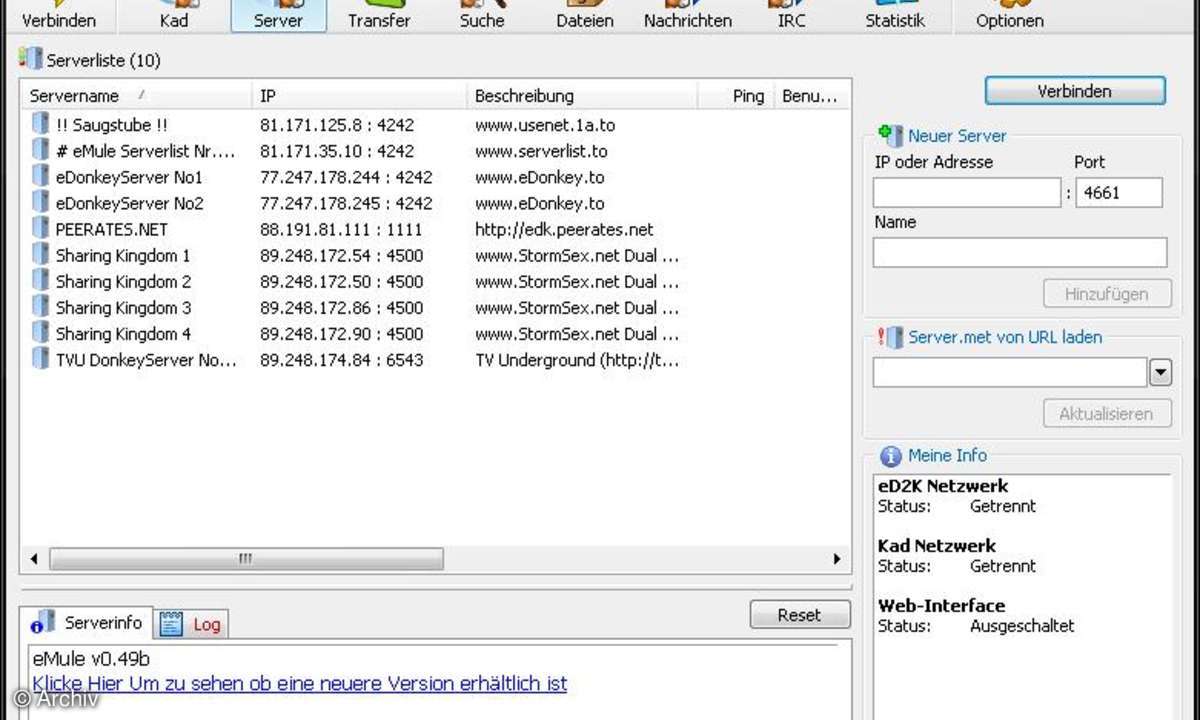
Task: Sort list by IP column header
Action: click(358, 96)
